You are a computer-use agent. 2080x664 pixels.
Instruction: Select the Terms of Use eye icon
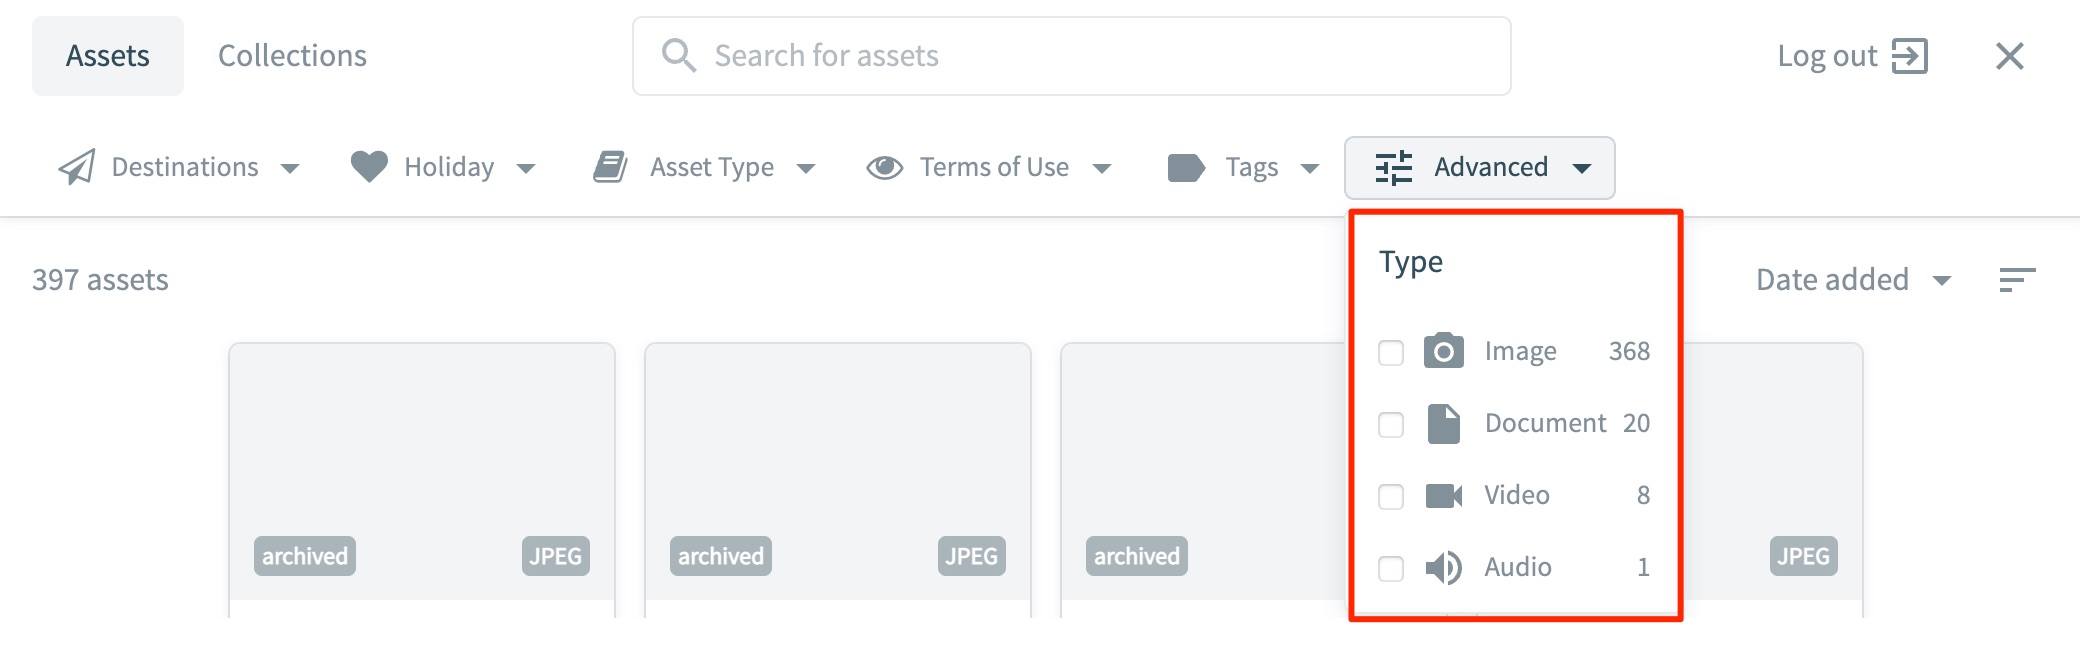(x=884, y=167)
